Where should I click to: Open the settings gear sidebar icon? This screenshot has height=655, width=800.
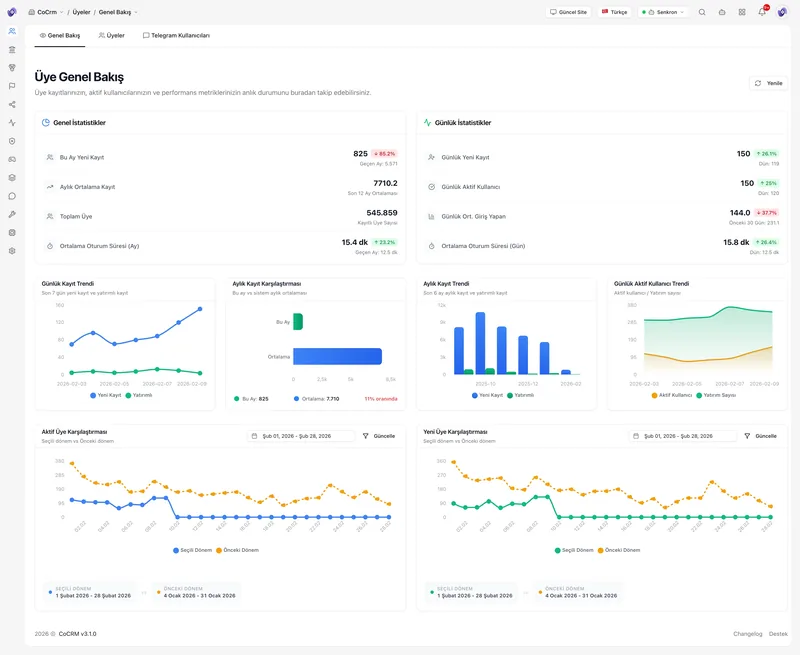pyautogui.click(x=12, y=251)
